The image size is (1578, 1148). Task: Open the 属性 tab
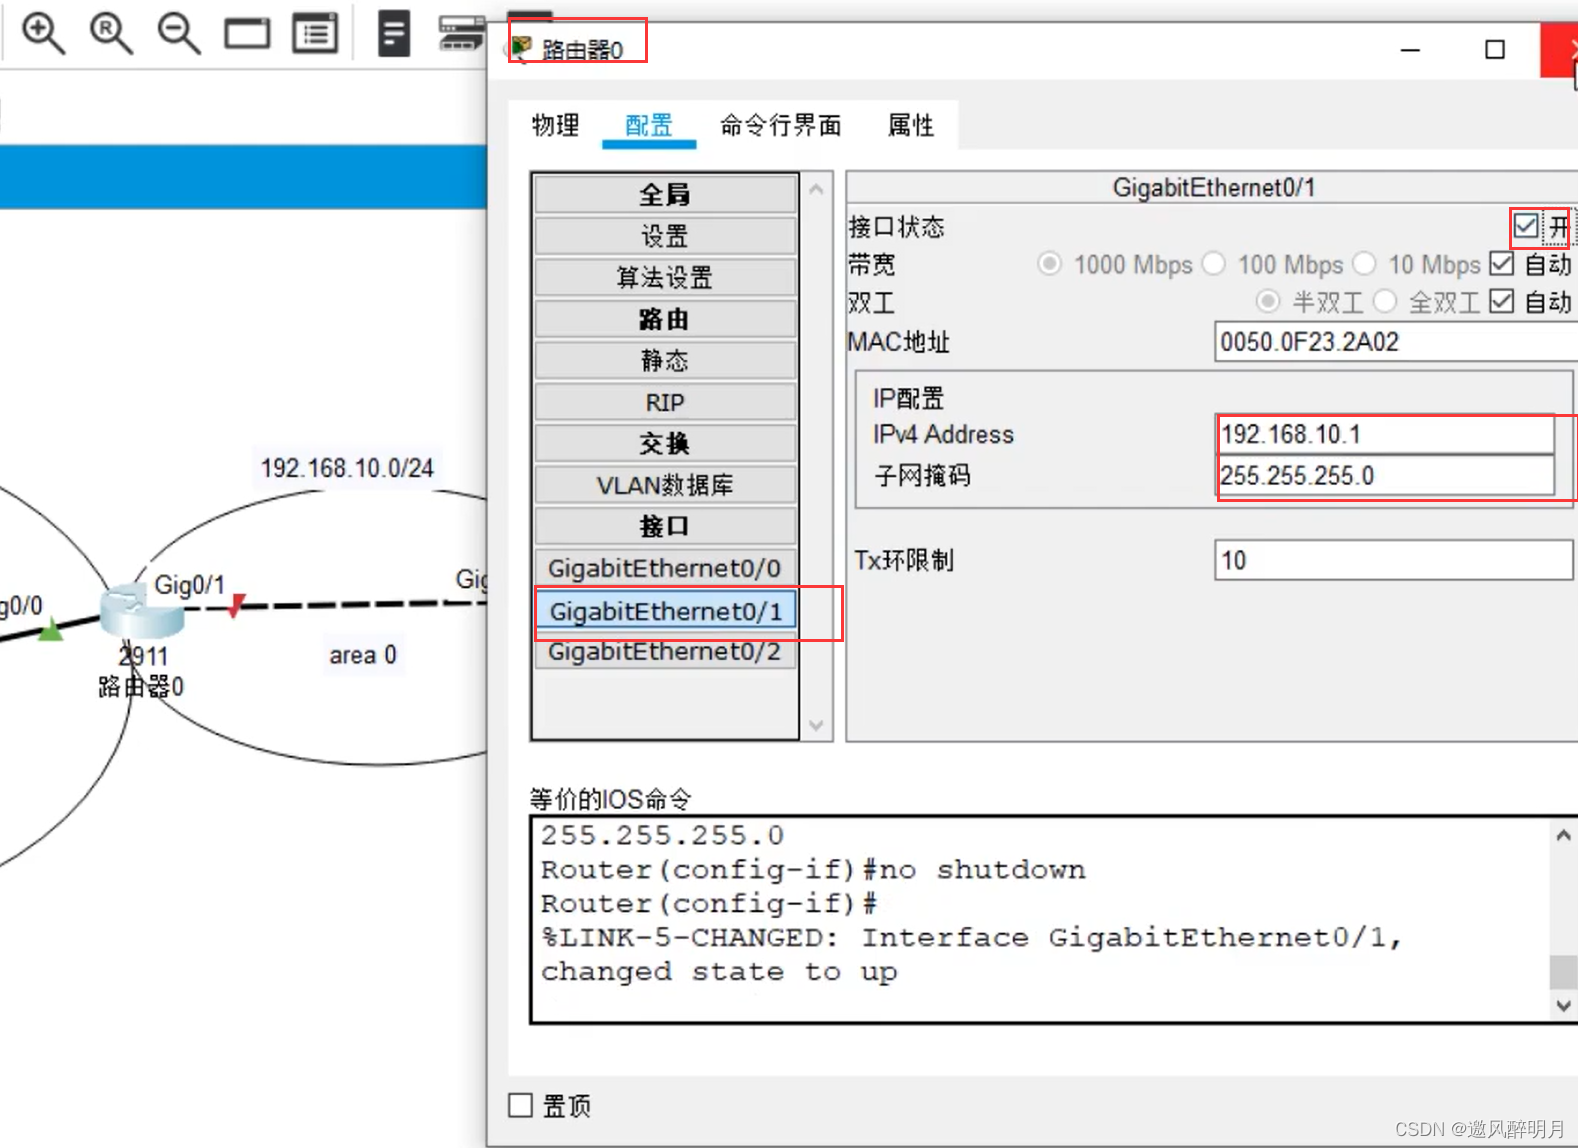coord(911,125)
